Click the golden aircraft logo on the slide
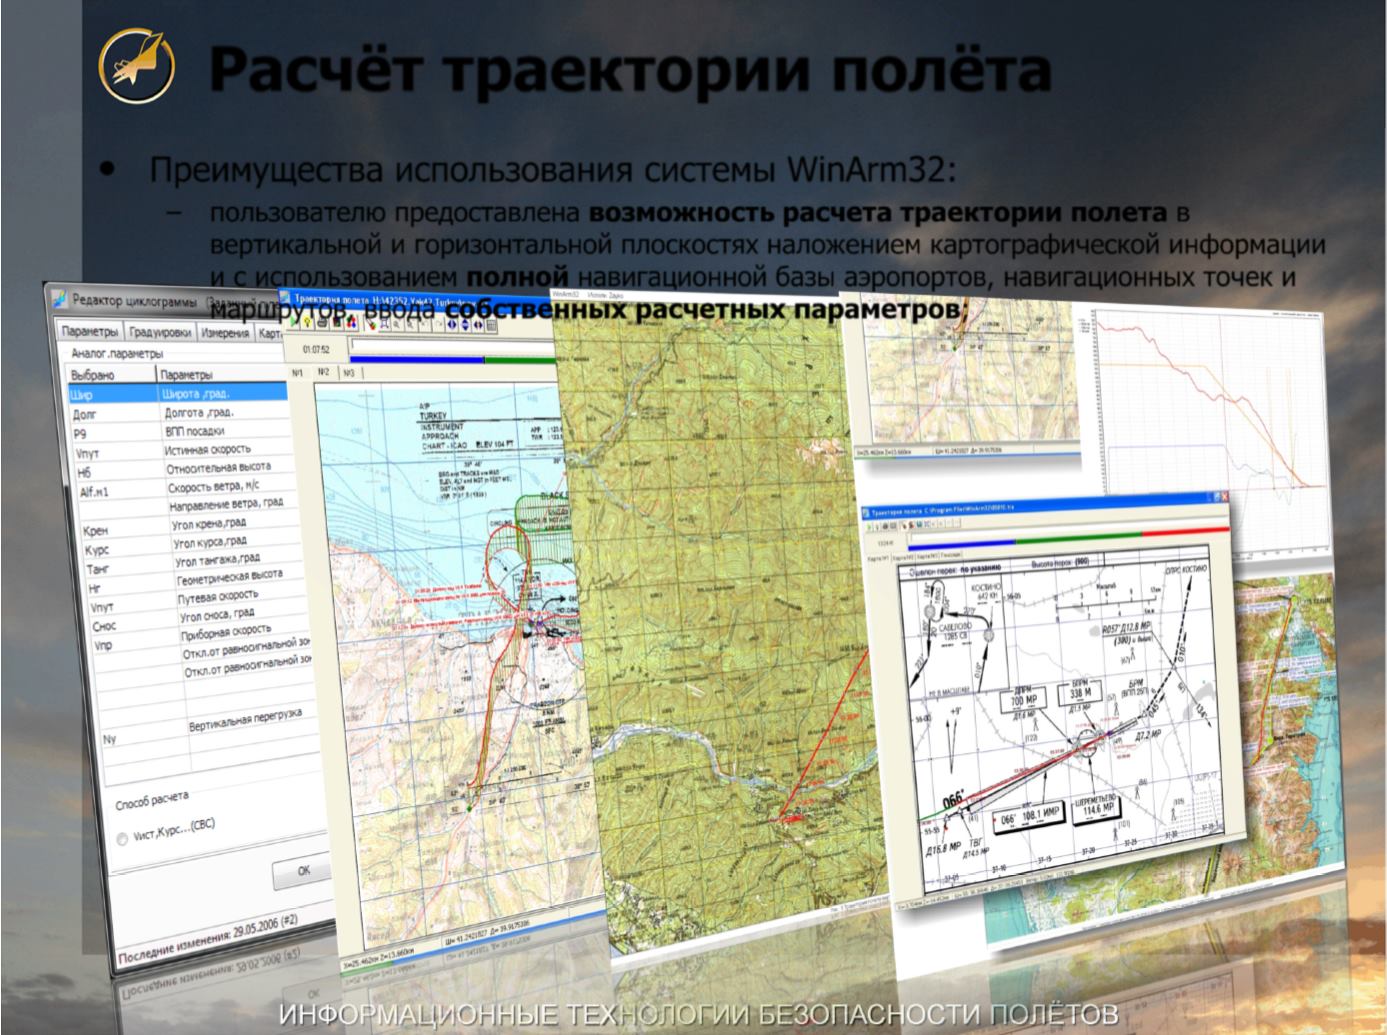1387x1035 pixels. point(137,65)
